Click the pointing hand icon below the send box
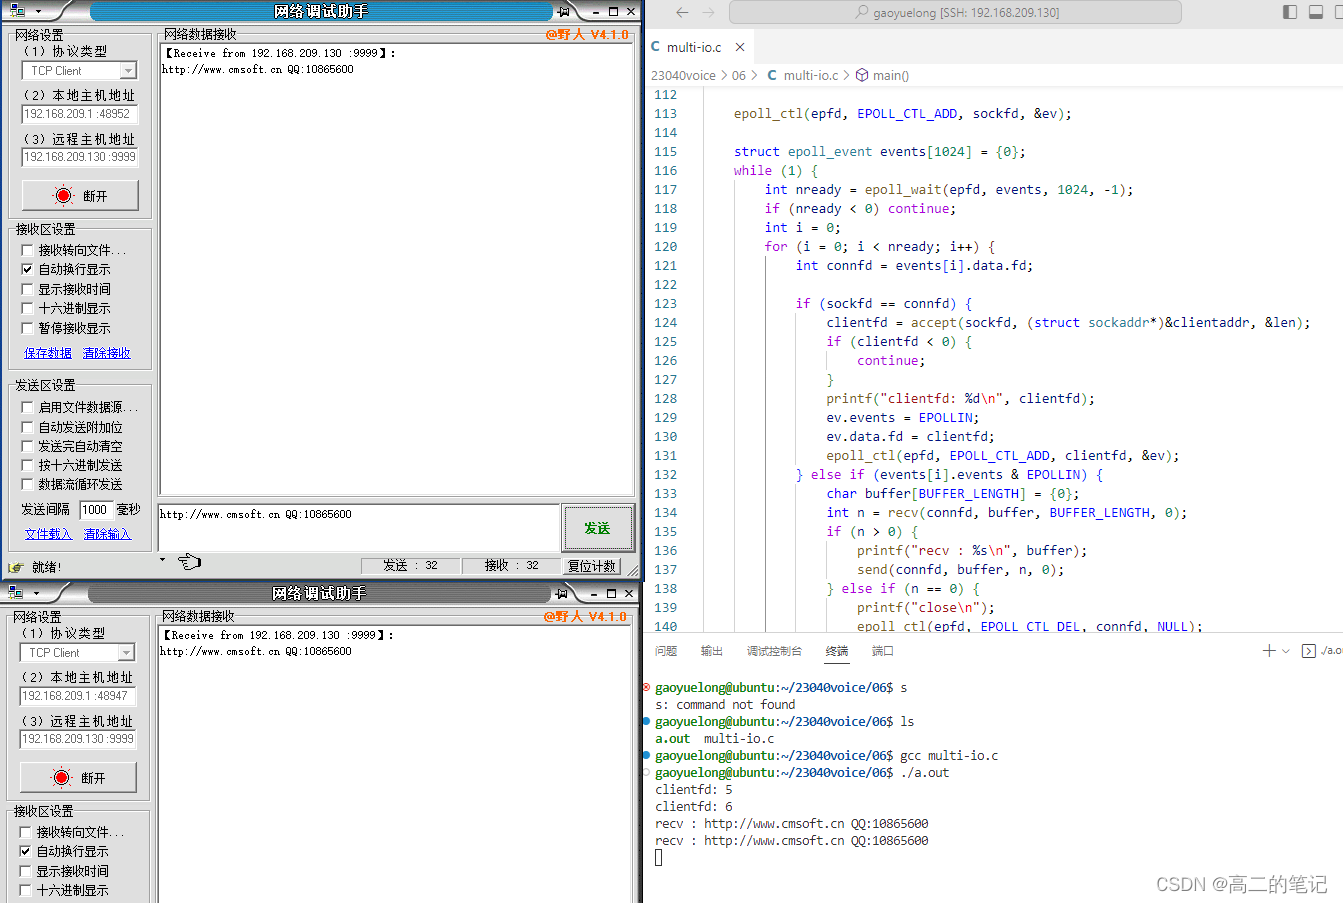This screenshot has height=903, width=1343. 189,562
